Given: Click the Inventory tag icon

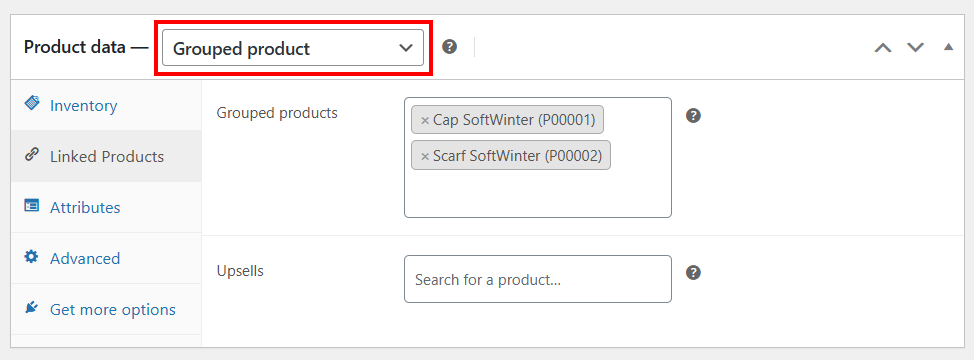Looking at the screenshot, I should (x=32, y=103).
